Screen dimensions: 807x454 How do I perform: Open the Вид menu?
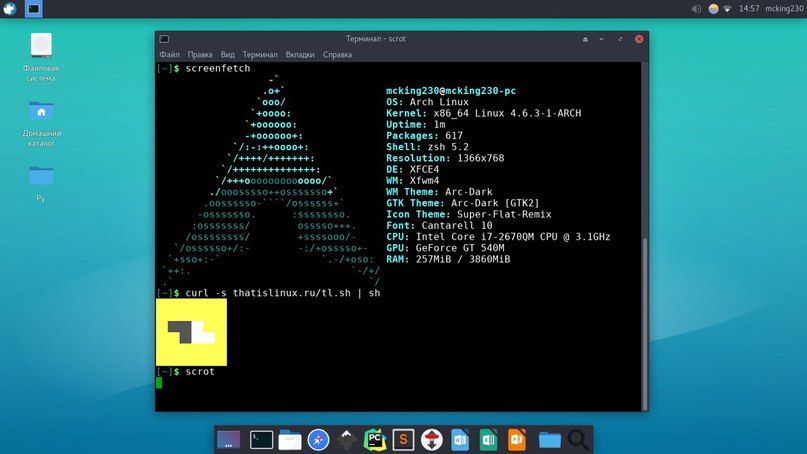tap(227, 55)
